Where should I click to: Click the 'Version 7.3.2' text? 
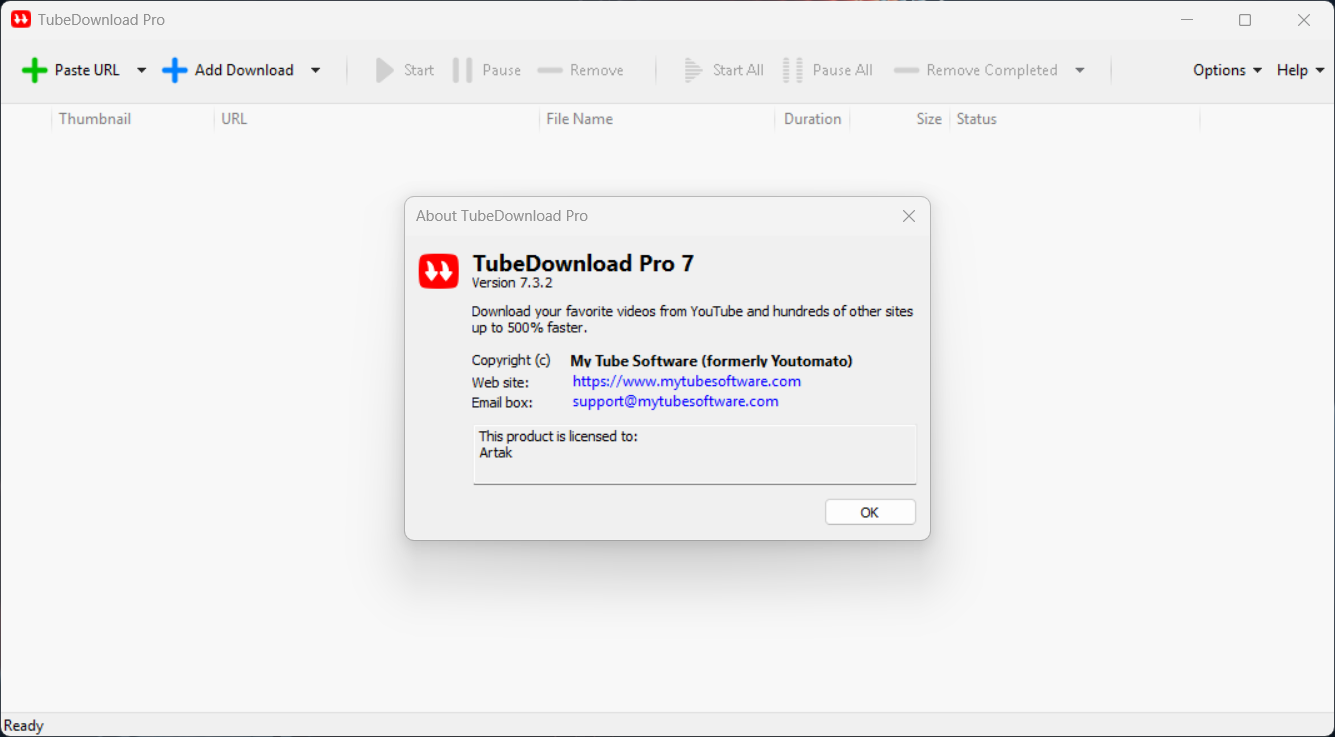[512, 283]
